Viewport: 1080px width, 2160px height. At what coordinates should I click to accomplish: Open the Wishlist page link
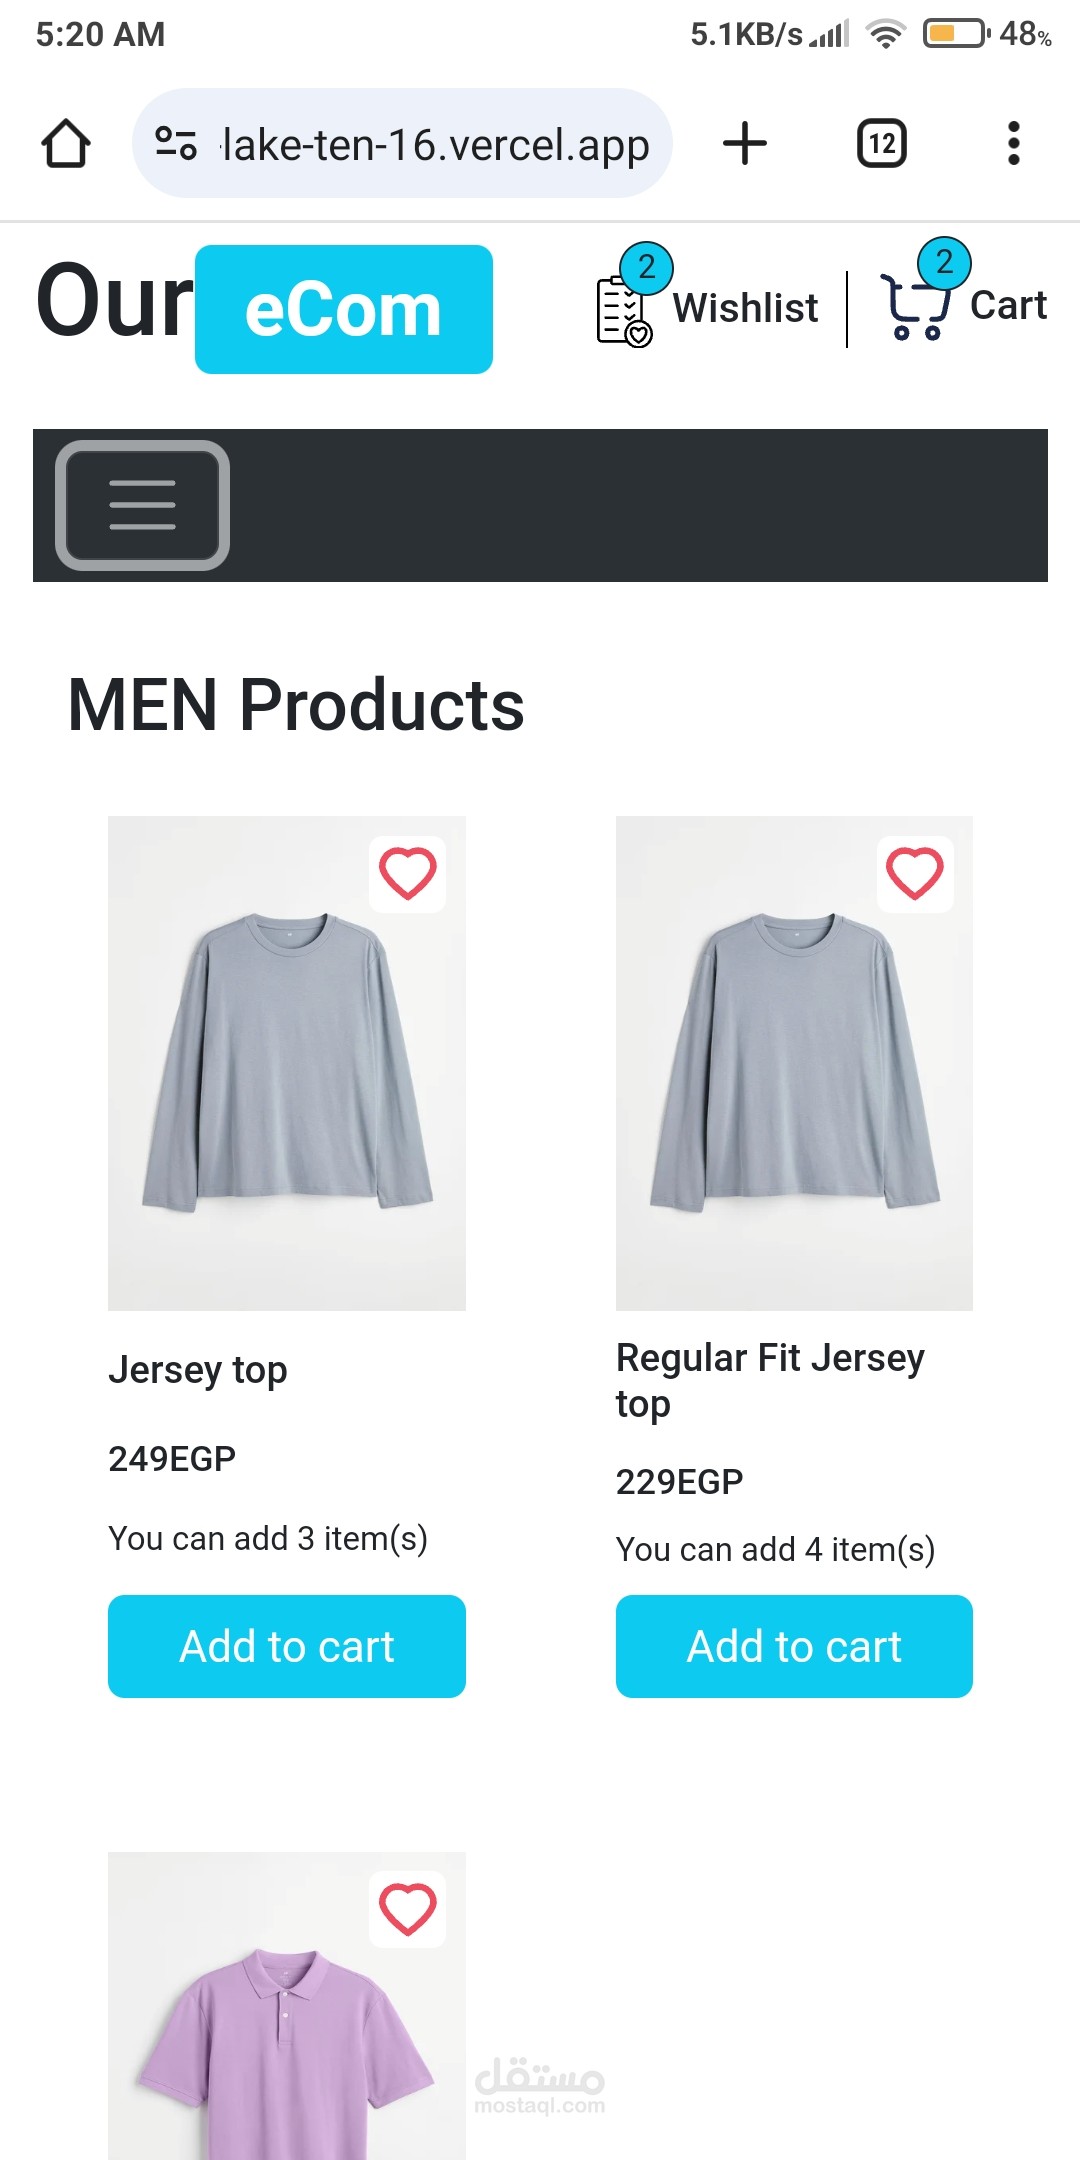[x=745, y=308]
